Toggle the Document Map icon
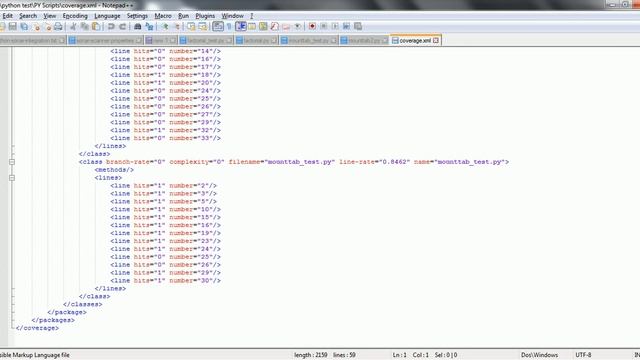 [263, 27]
